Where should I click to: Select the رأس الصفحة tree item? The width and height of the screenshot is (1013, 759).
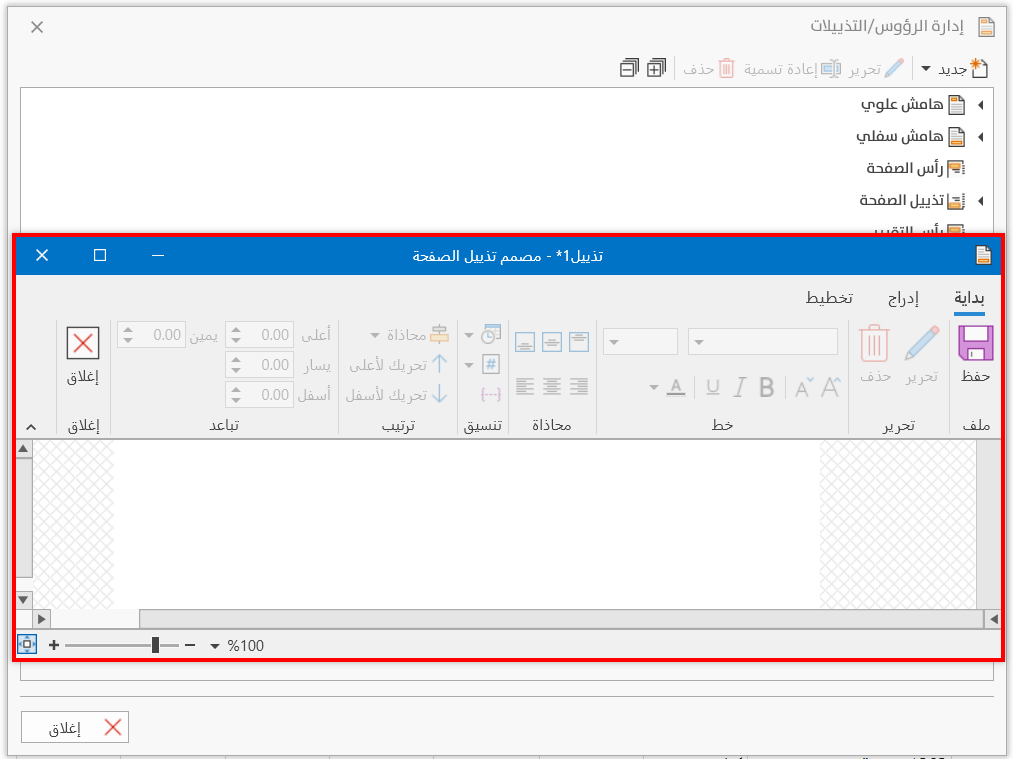point(915,169)
